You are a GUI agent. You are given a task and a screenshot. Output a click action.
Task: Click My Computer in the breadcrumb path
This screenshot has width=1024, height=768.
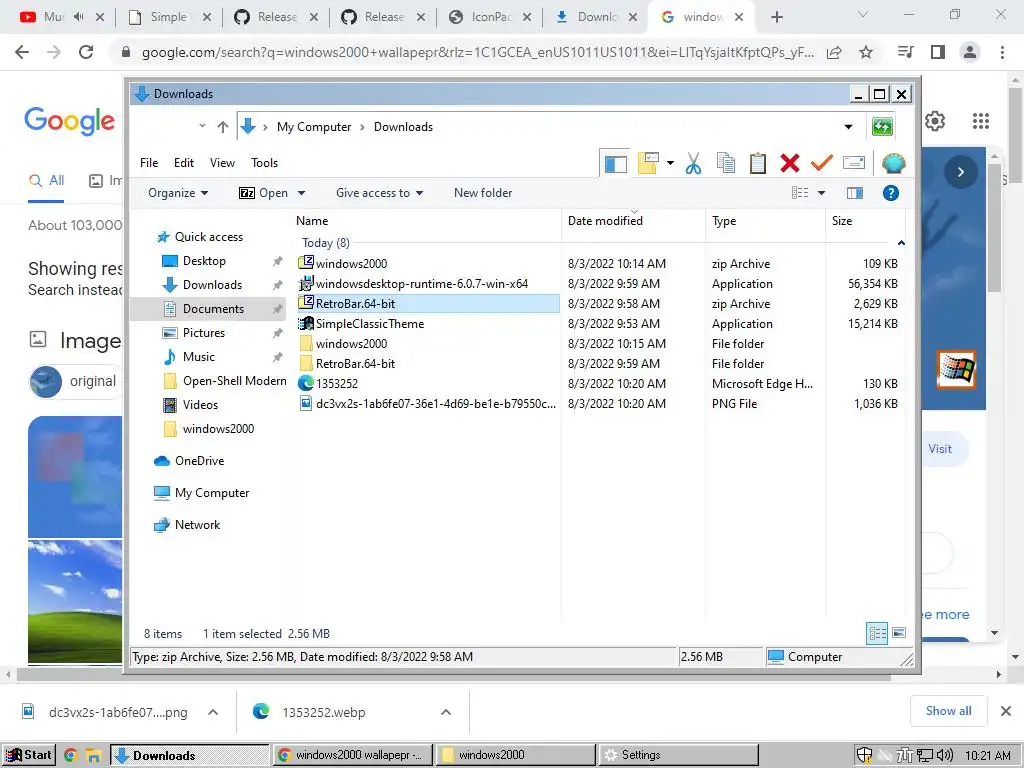[x=313, y=127]
